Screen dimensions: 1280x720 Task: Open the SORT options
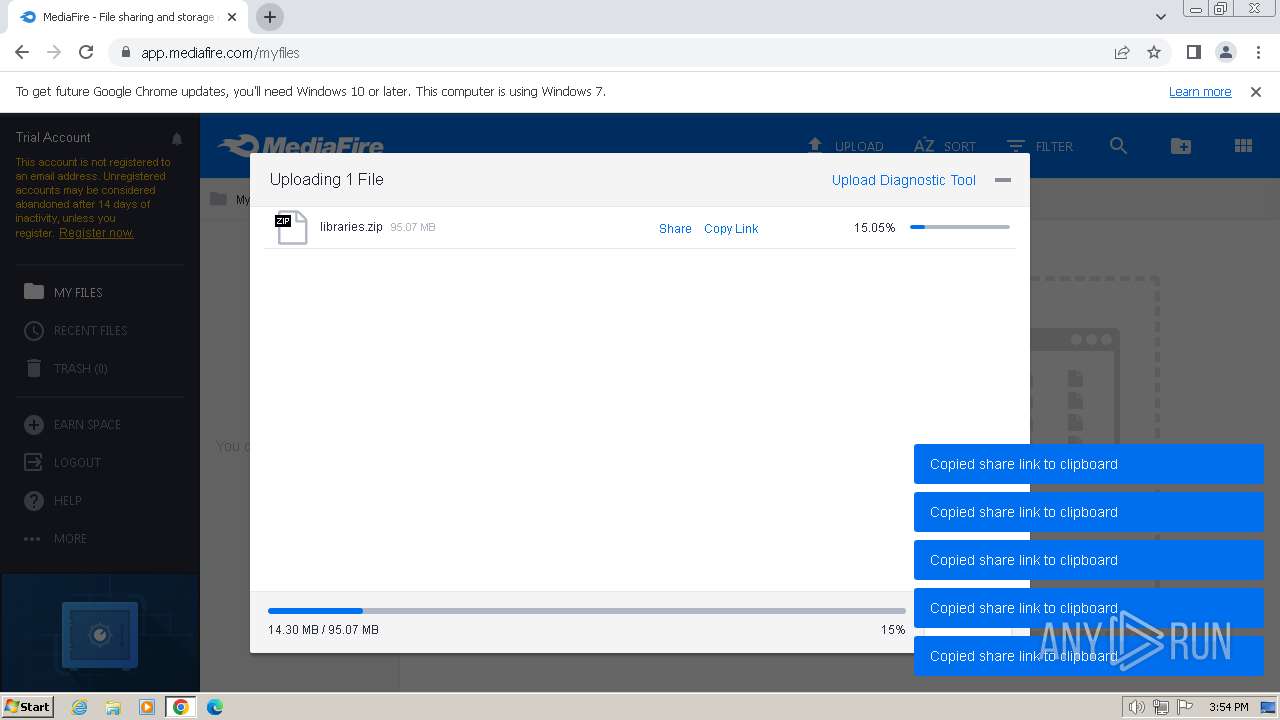click(x=945, y=146)
